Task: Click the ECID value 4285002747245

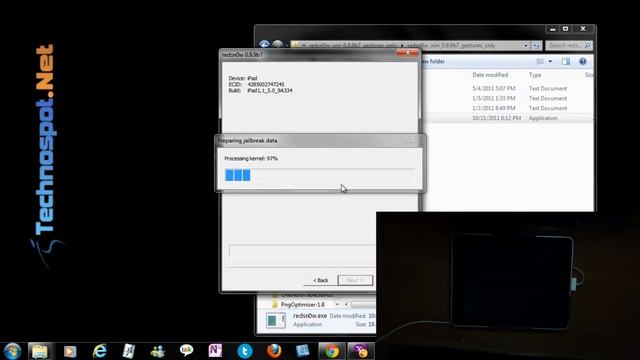Action: [x=266, y=84]
